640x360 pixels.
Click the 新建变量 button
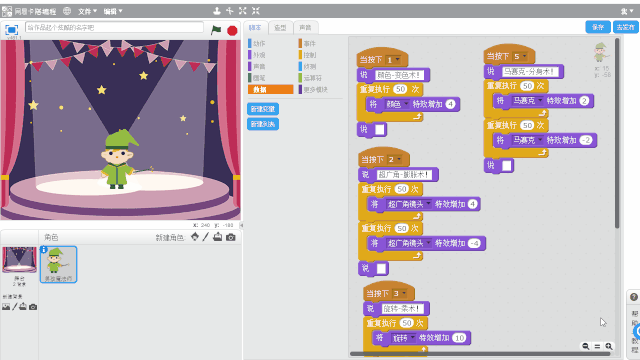tap(263, 109)
